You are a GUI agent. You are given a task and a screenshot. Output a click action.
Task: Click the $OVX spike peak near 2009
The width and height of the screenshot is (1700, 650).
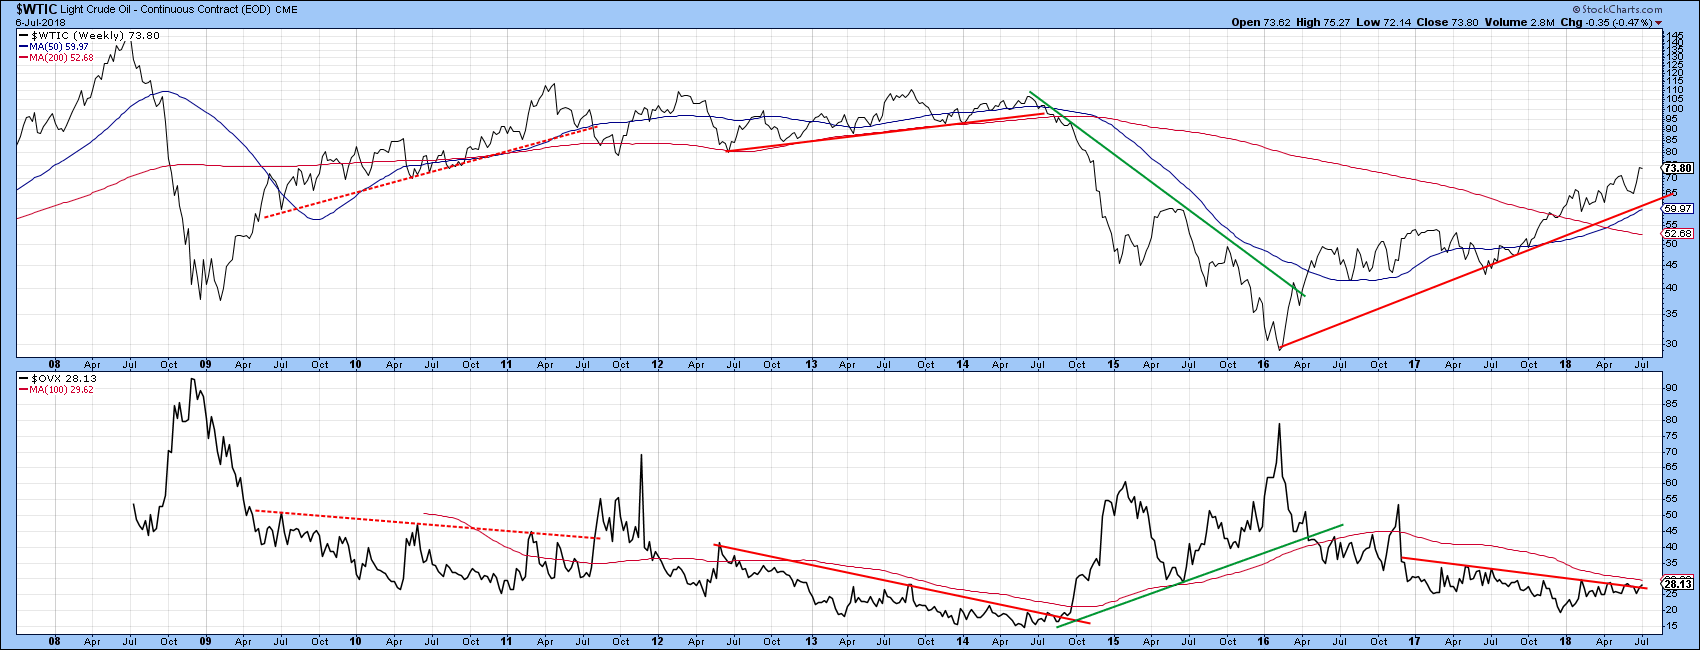click(x=193, y=380)
